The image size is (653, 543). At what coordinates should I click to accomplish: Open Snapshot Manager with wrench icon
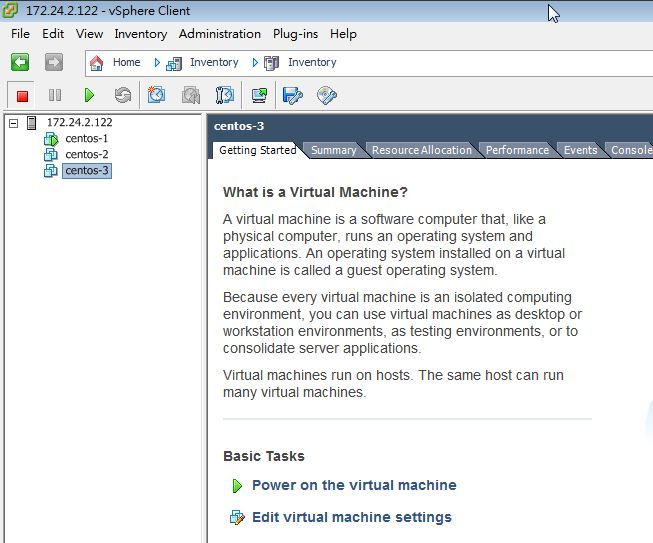click(x=225, y=95)
